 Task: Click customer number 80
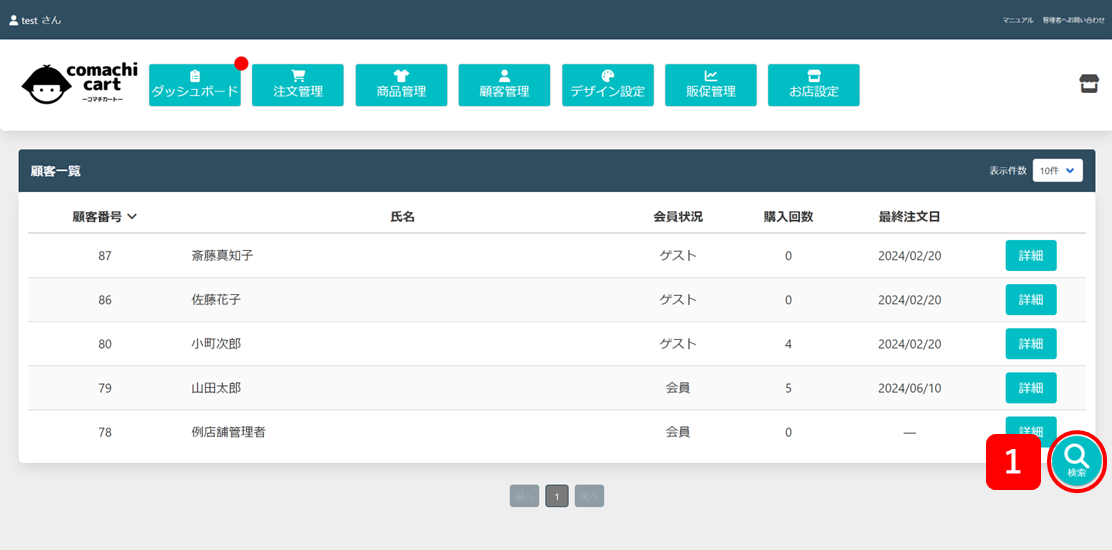coord(105,344)
